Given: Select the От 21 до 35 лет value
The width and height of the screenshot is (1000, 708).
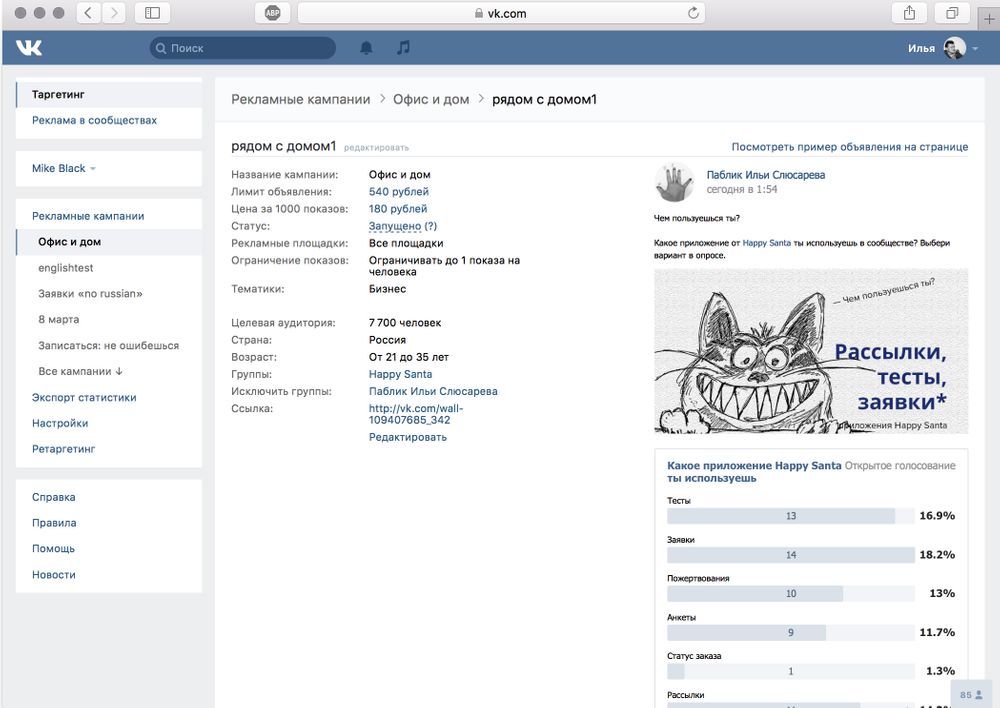Looking at the screenshot, I should [x=409, y=357].
